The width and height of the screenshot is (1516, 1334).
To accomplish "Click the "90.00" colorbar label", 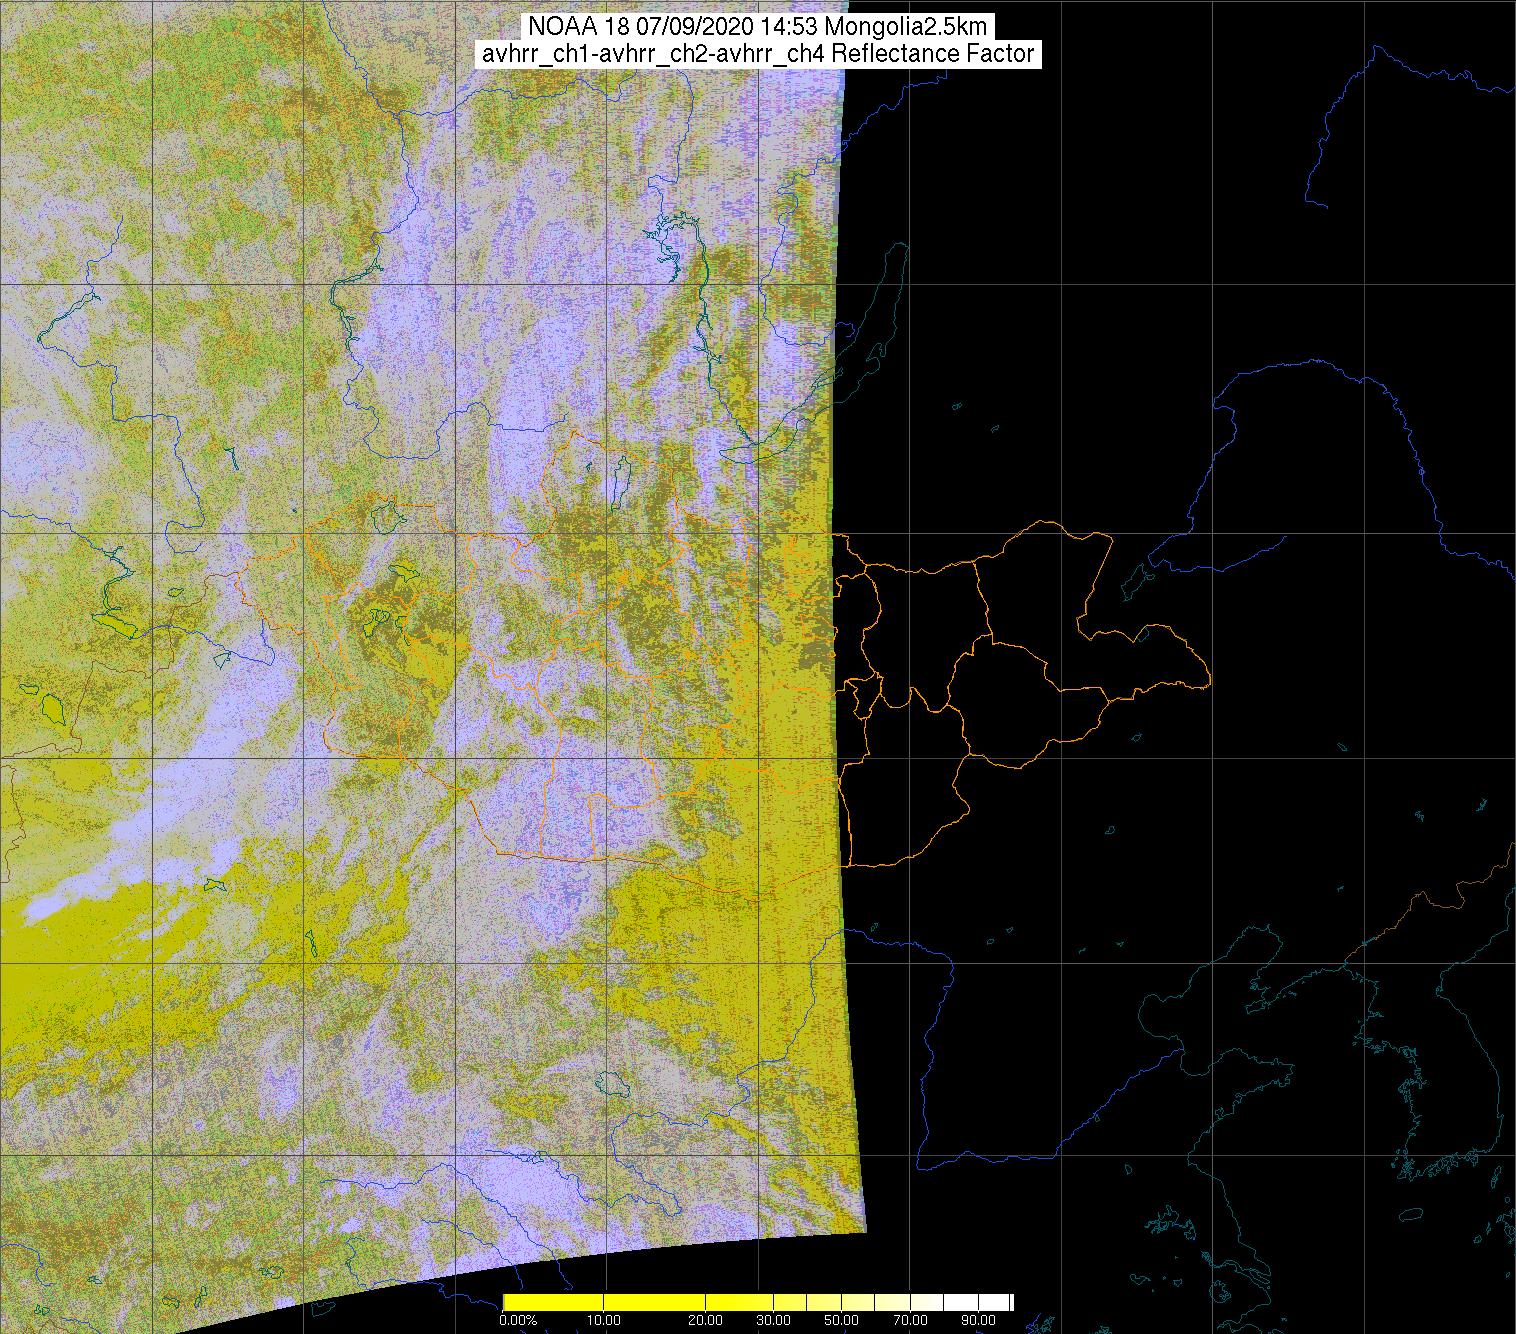I will (x=979, y=1322).
